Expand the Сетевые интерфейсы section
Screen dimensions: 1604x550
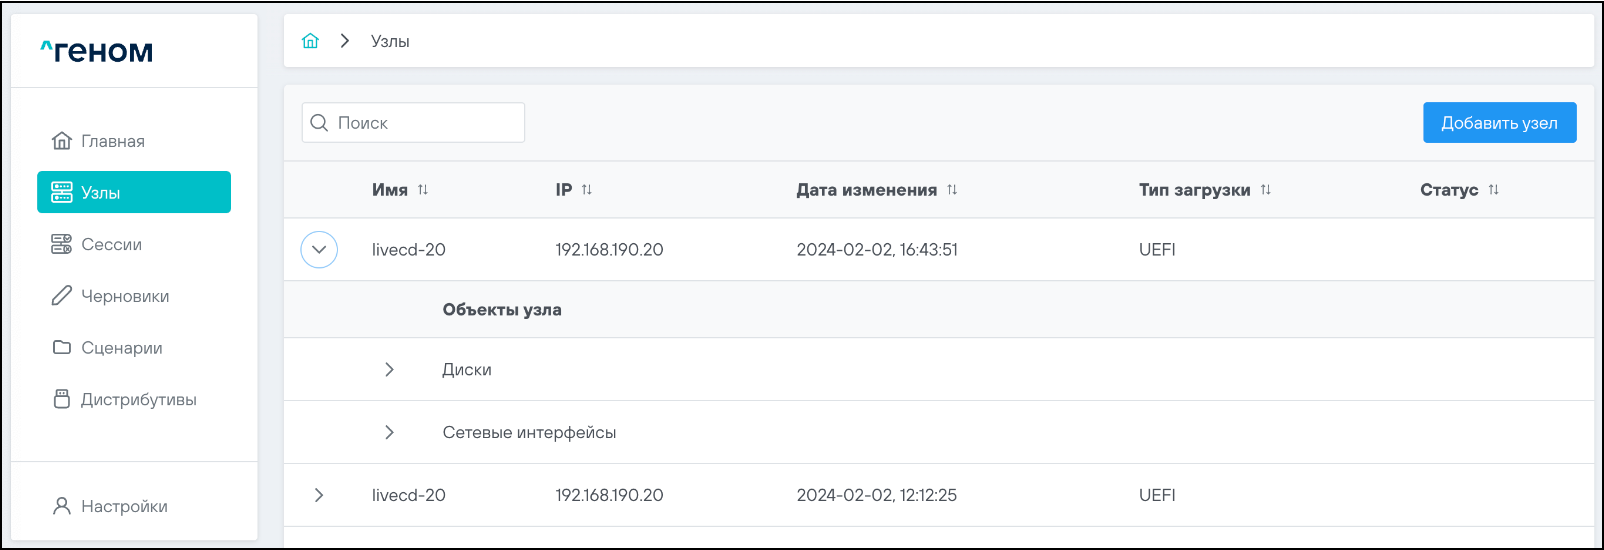389,433
